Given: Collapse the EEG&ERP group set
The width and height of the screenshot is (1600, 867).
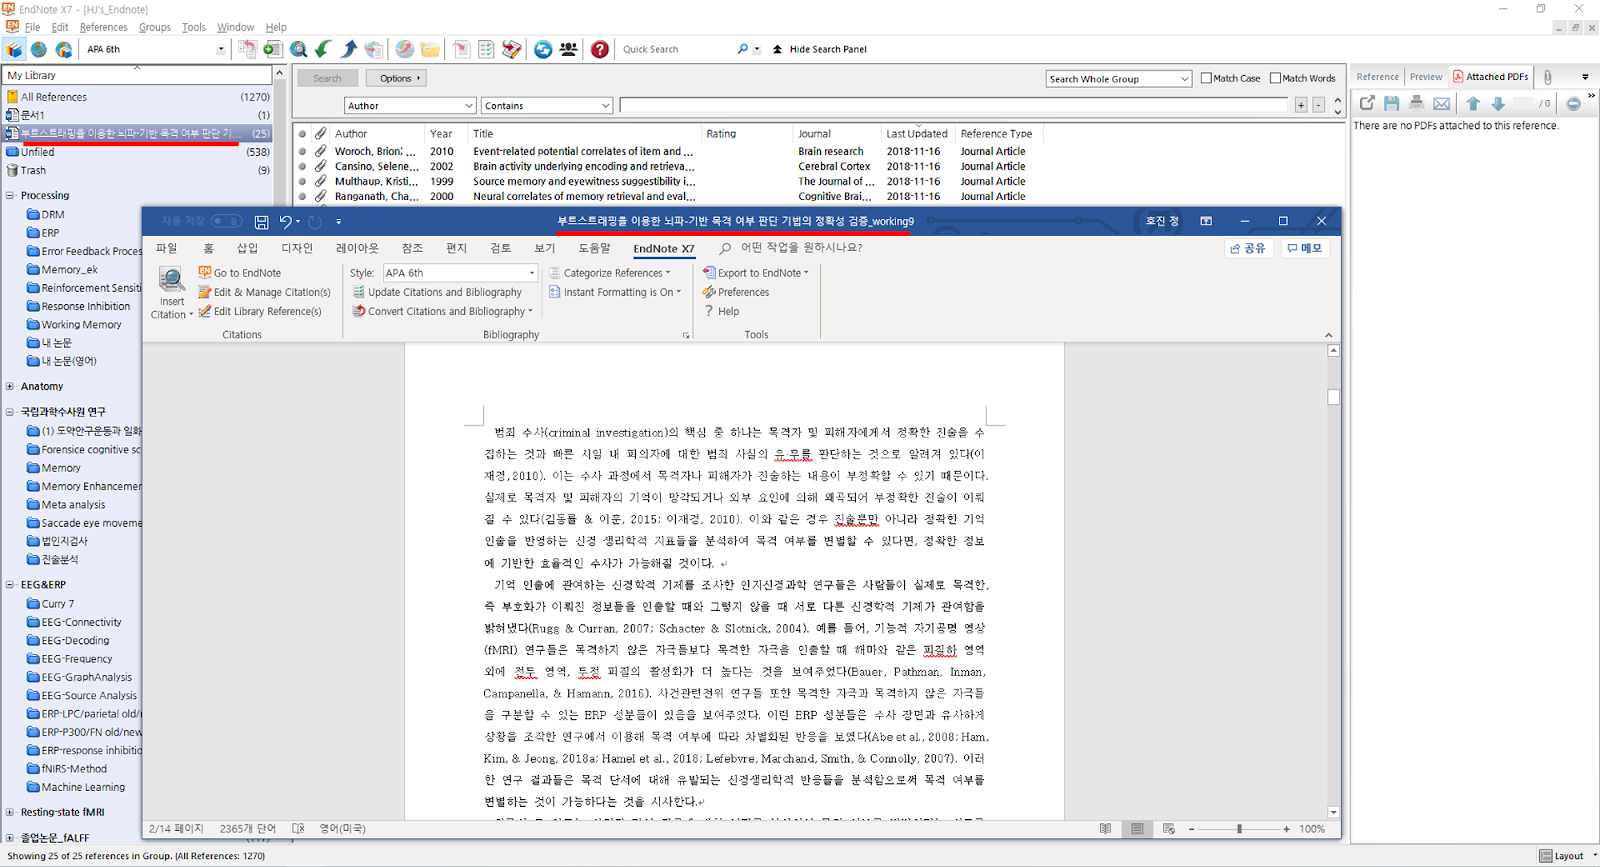Looking at the screenshot, I should coord(10,585).
